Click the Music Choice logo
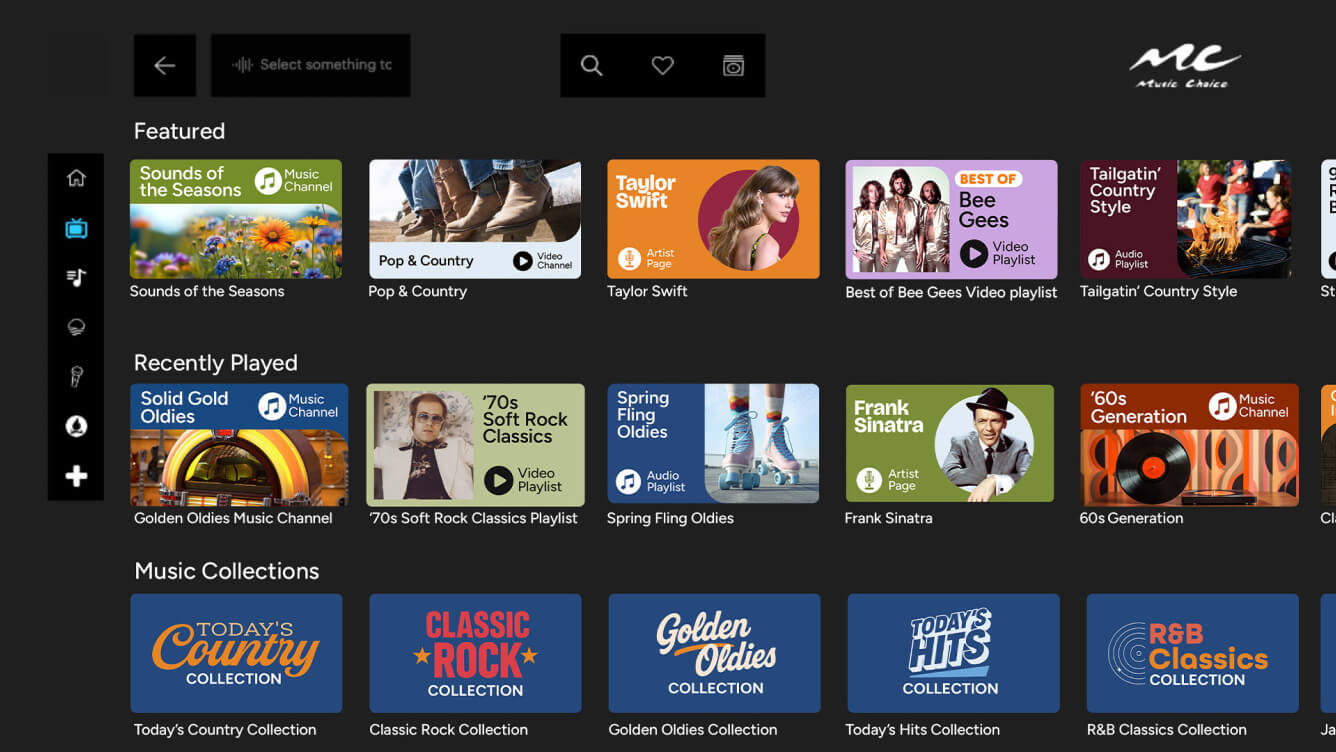1336x752 pixels. pyautogui.click(x=1184, y=67)
